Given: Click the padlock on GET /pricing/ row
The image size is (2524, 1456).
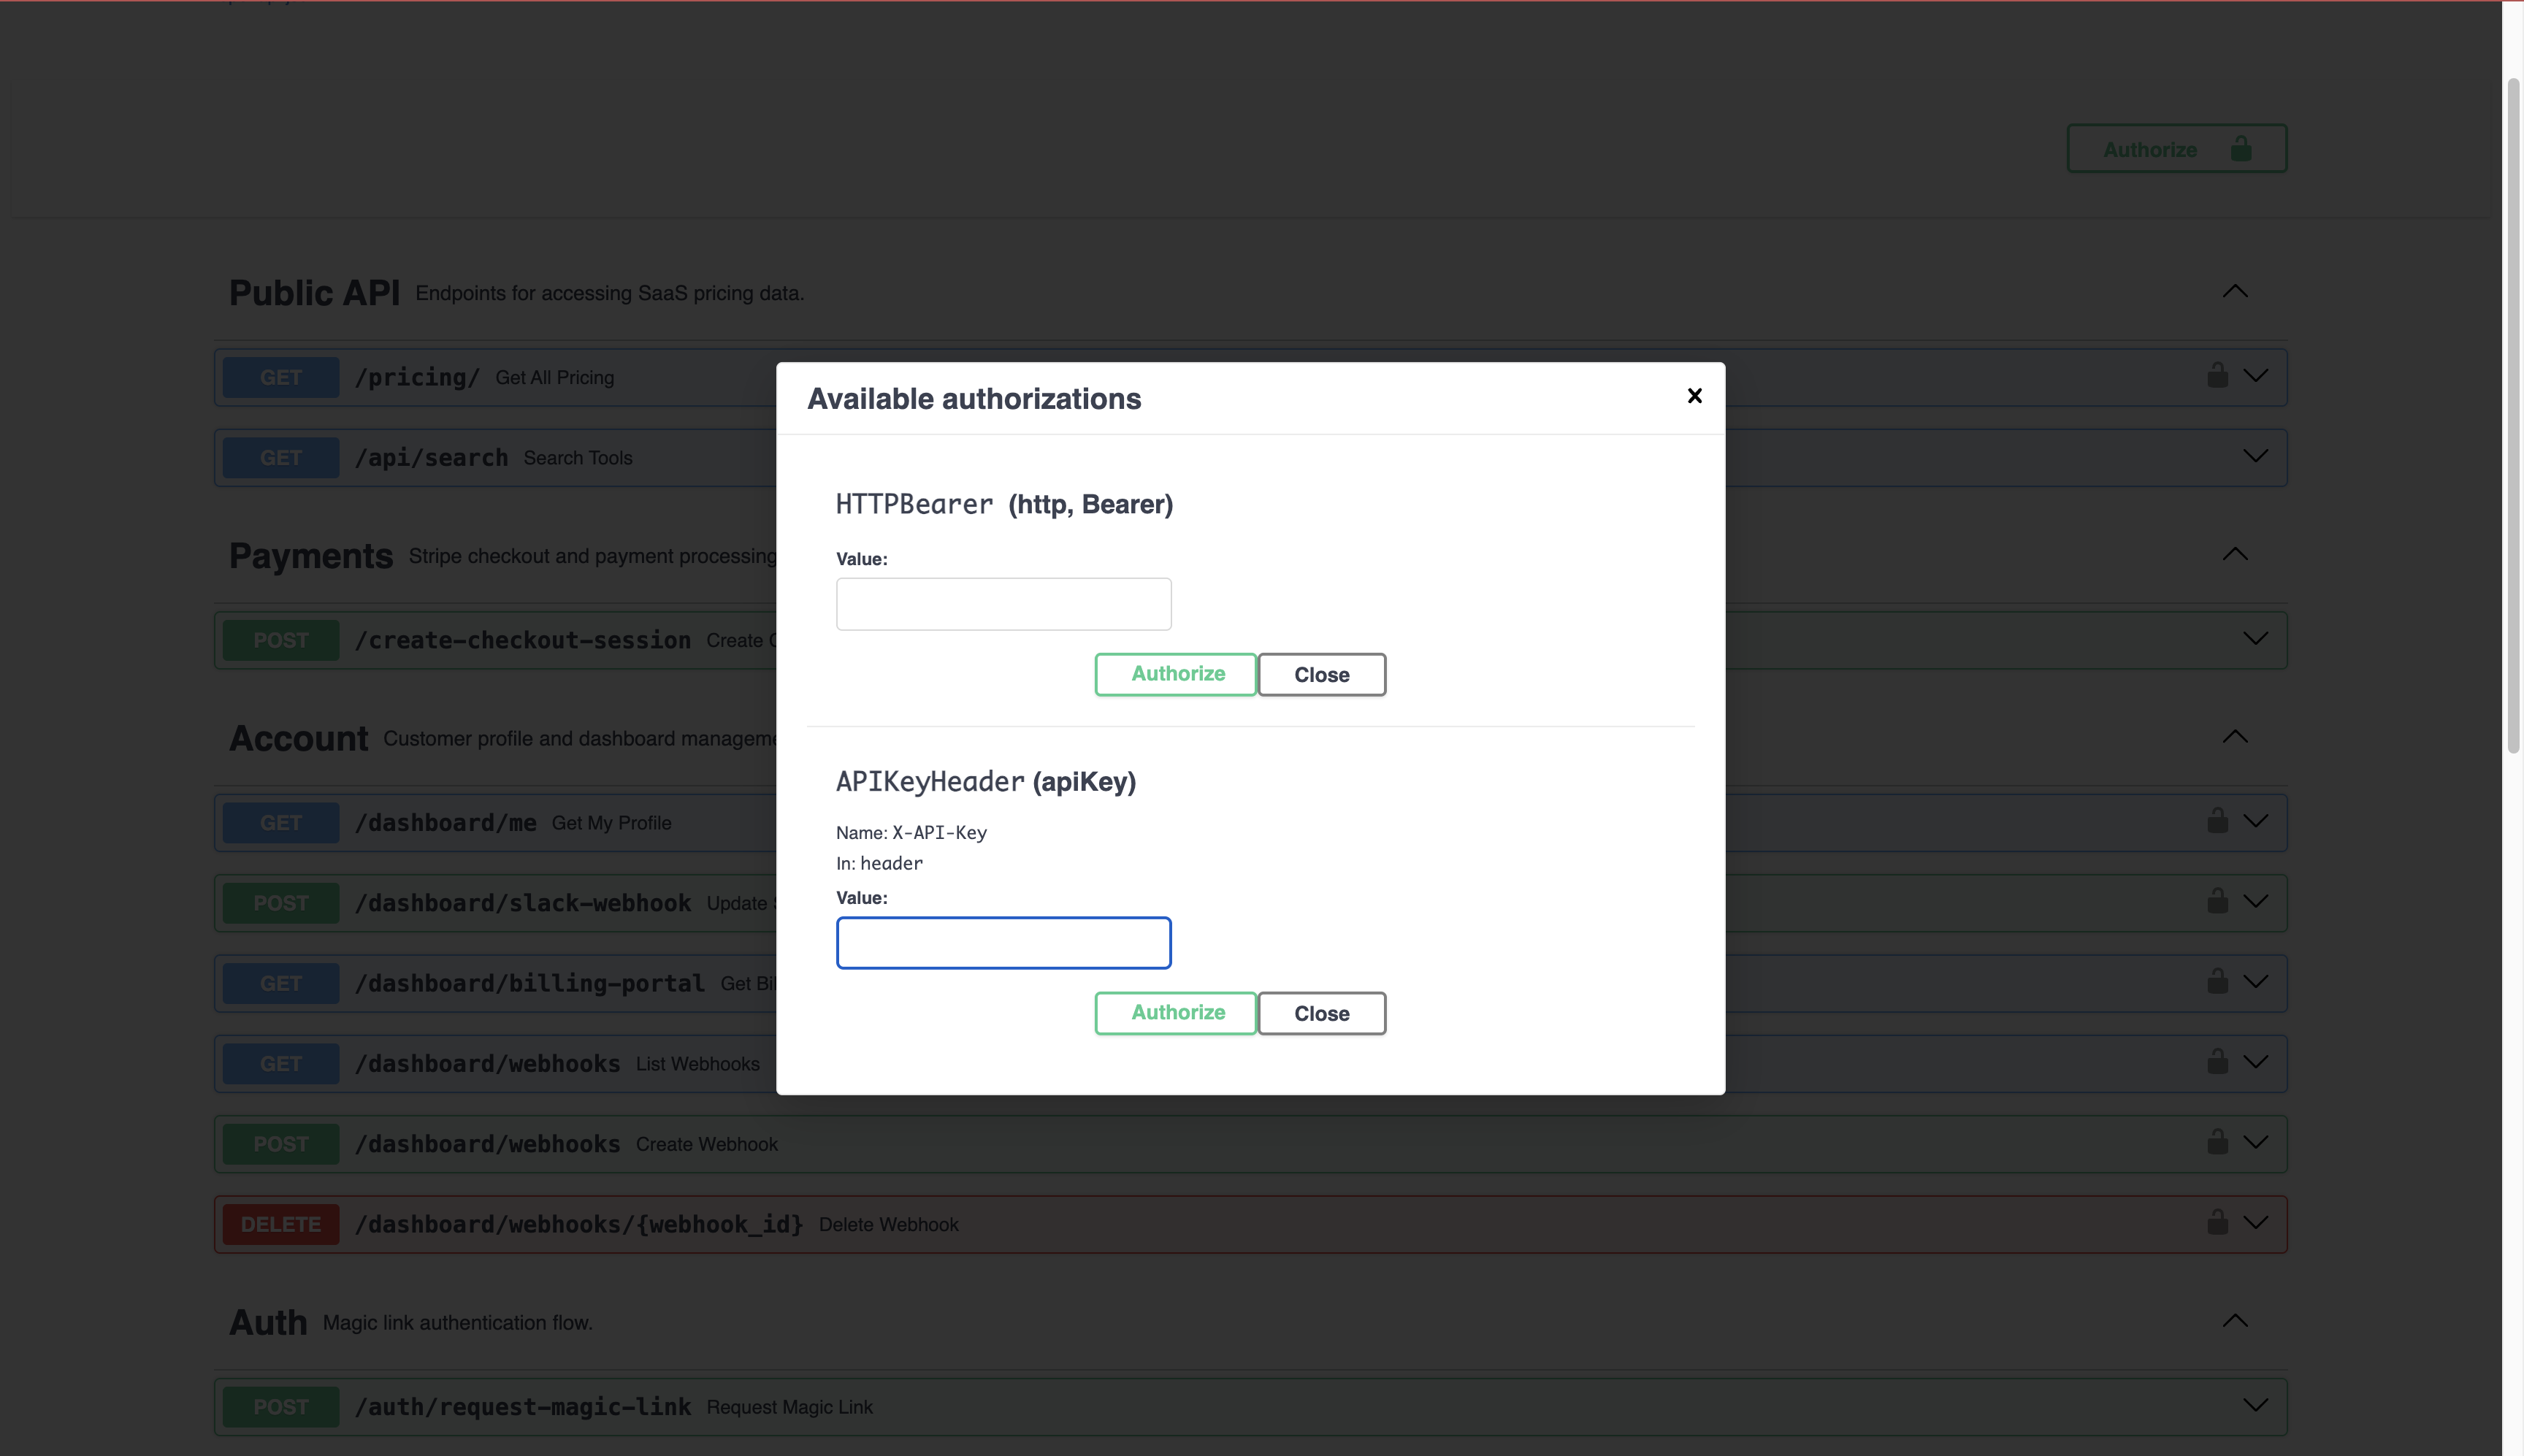Looking at the screenshot, I should point(2217,376).
